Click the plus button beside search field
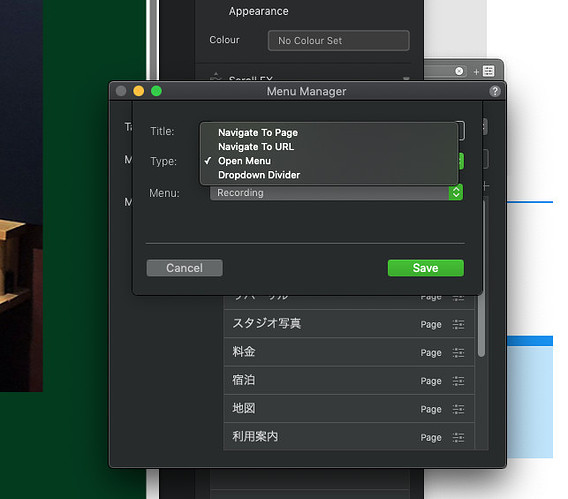Image resolution: width=568 pixels, height=499 pixels. tap(476, 72)
